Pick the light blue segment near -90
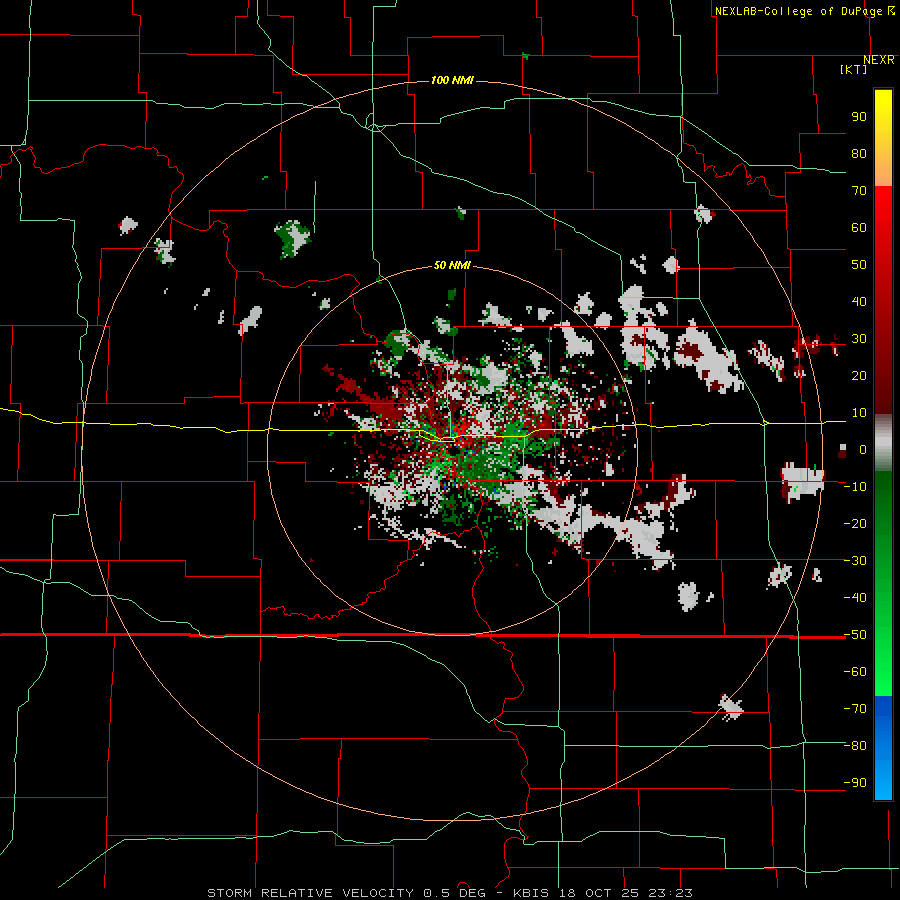The image size is (900, 900). (883, 781)
